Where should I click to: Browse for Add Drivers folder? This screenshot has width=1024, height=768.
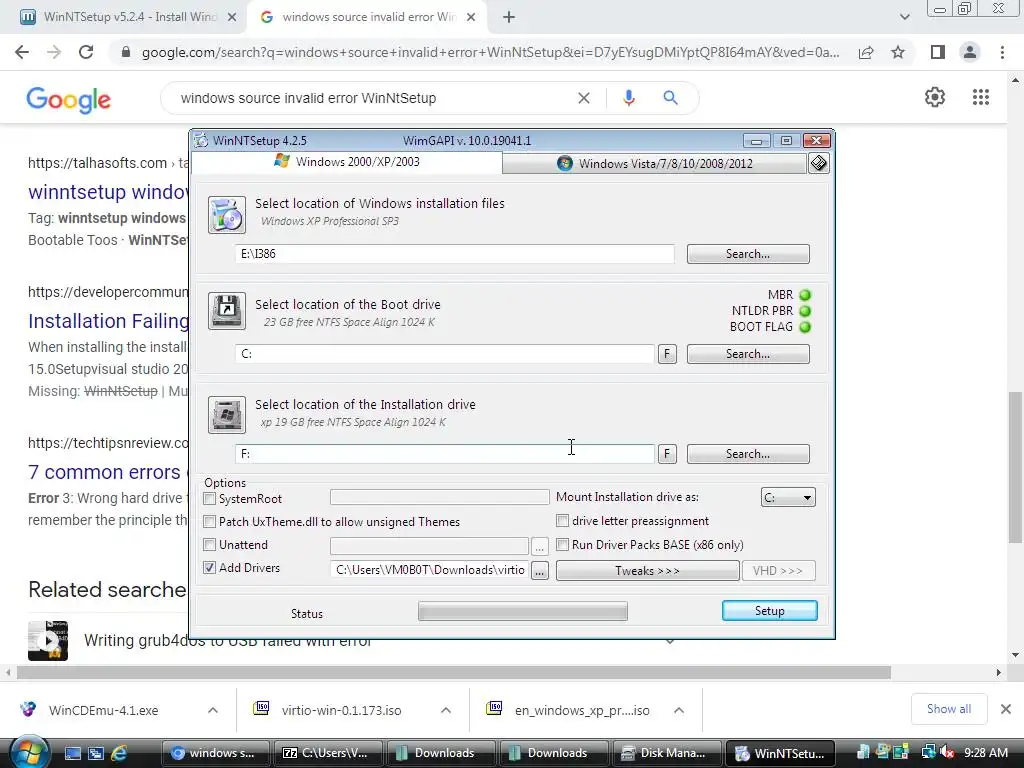tap(539, 571)
